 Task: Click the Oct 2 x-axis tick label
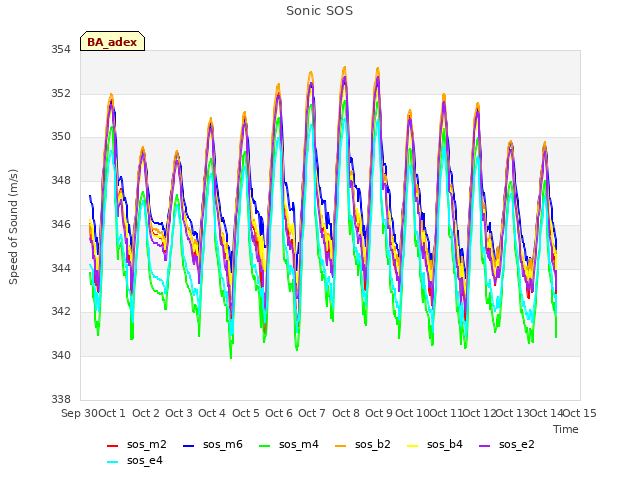coord(146,413)
